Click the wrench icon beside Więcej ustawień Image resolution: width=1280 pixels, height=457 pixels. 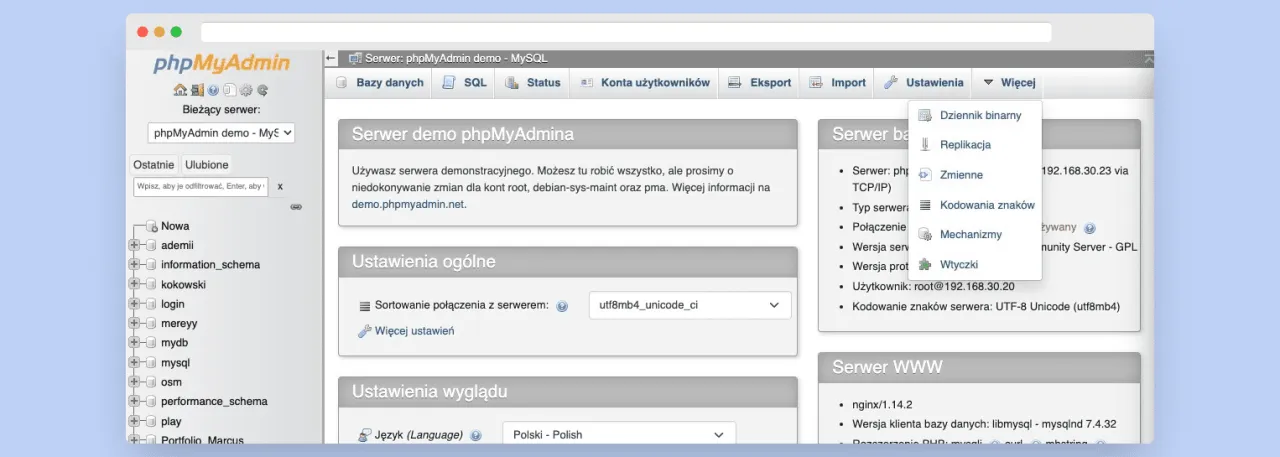click(x=365, y=331)
